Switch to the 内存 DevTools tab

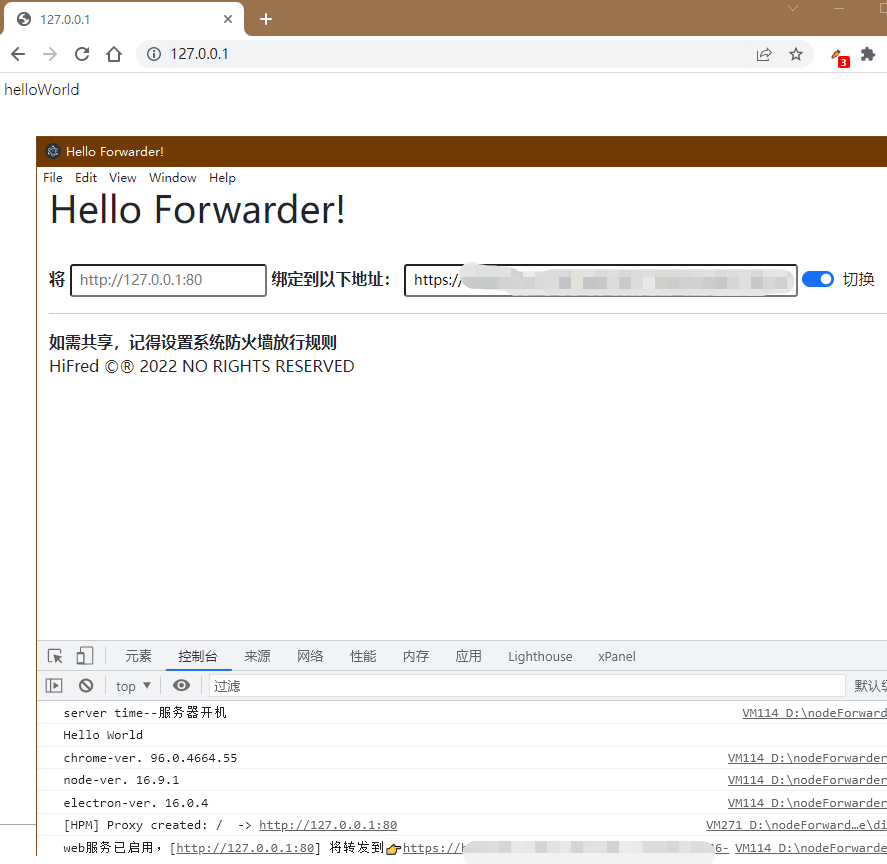[x=416, y=656]
